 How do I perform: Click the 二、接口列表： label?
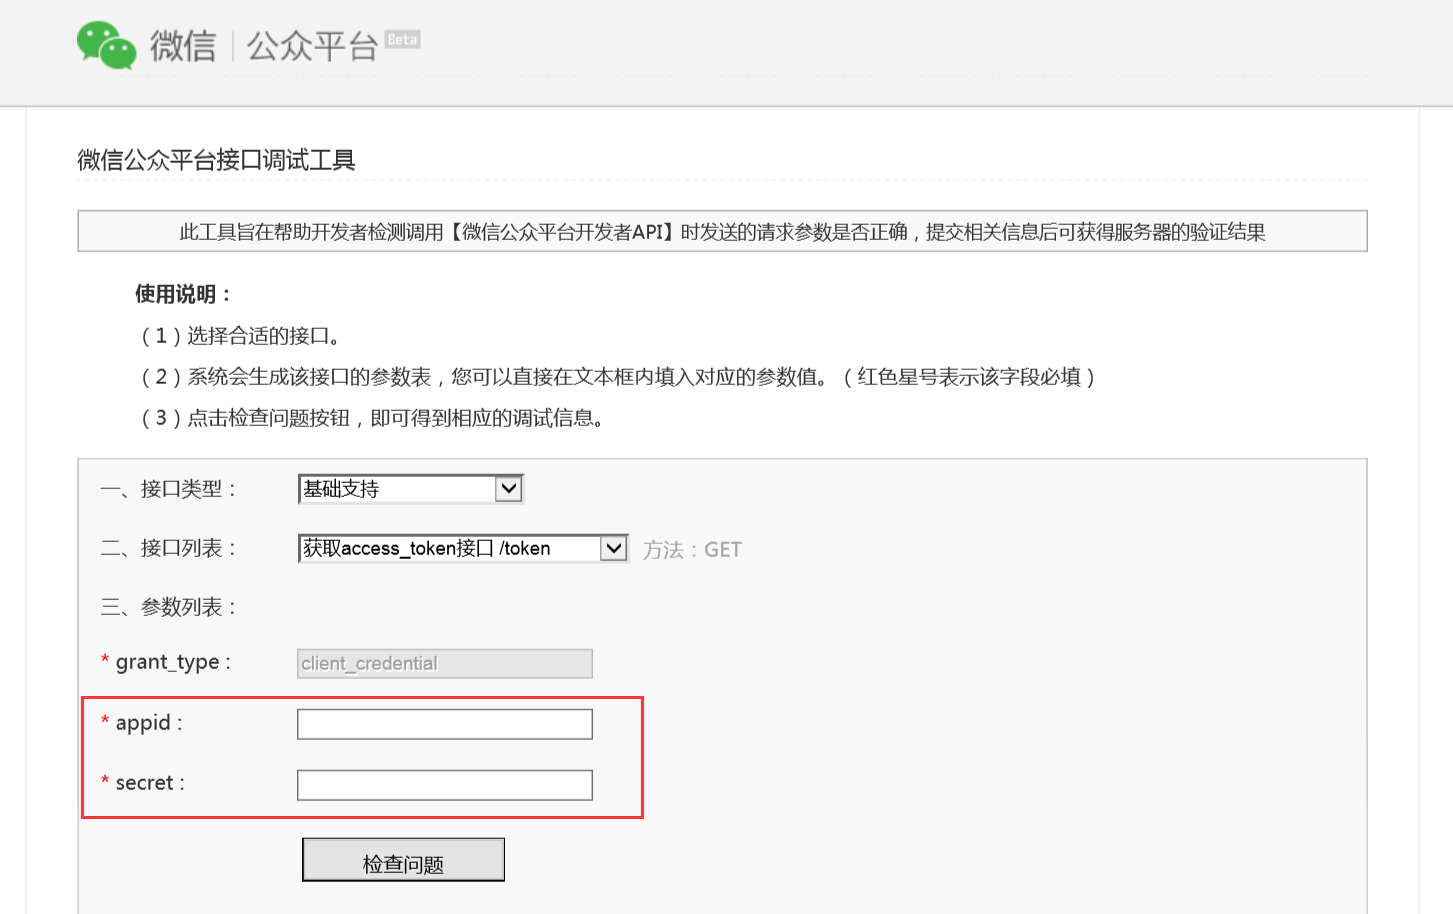[x=168, y=548]
